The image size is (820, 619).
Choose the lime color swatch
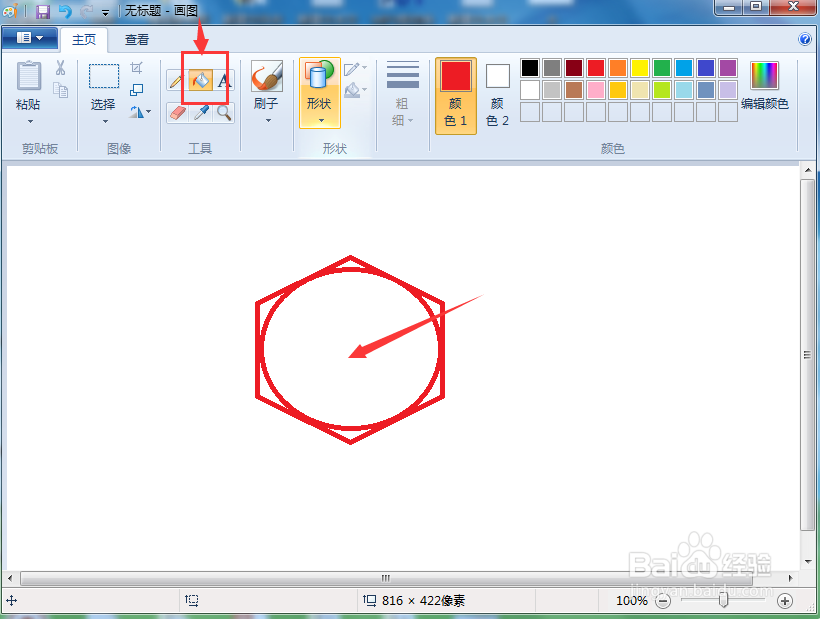(x=662, y=90)
